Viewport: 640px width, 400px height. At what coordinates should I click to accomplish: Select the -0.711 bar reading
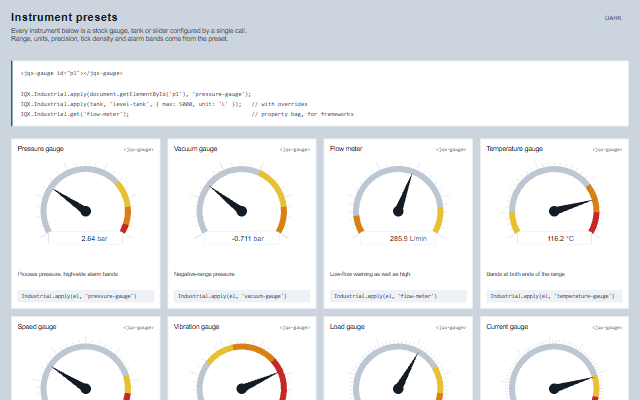tap(248, 239)
